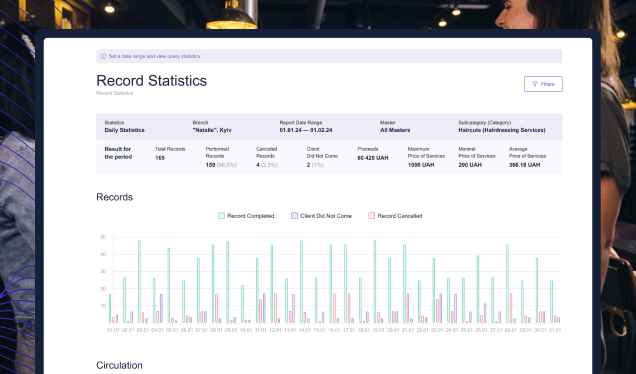Click the red cancelled bar for 21.01
Image resolution: width=636 pixels, height=374 pixels.
point(408,308)
